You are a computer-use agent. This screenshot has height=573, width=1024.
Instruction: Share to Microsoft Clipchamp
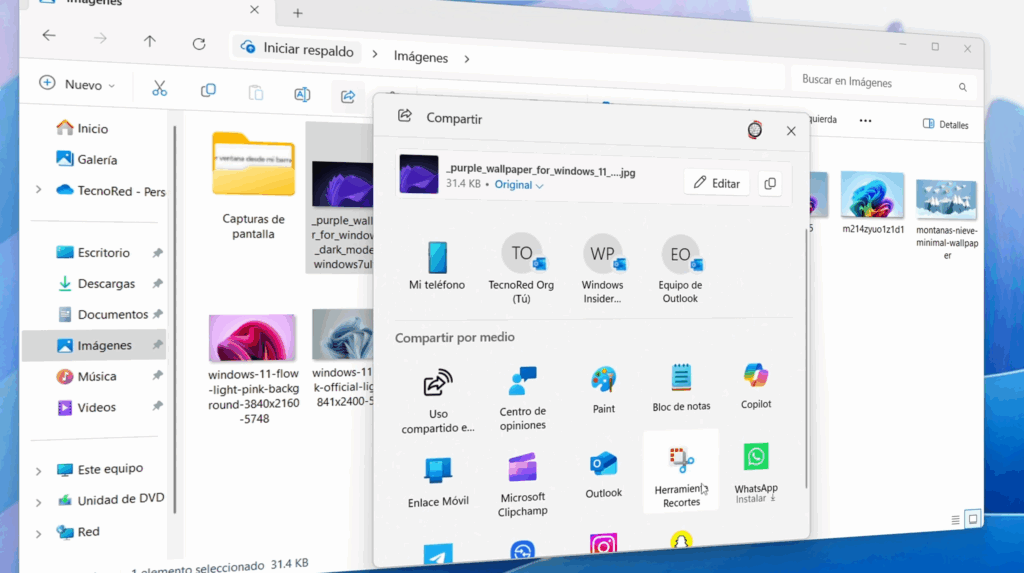522,484
